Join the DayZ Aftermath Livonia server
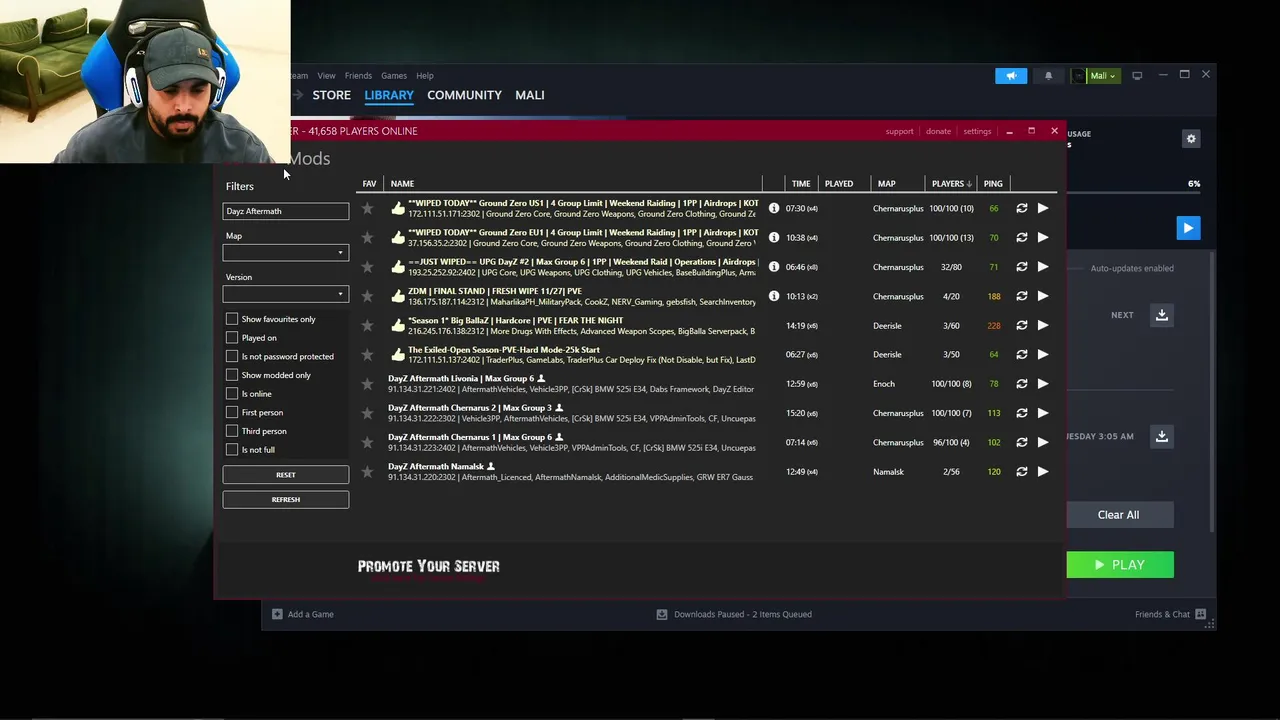This screenshot has width=1280, height=720. click(1043, 383)
